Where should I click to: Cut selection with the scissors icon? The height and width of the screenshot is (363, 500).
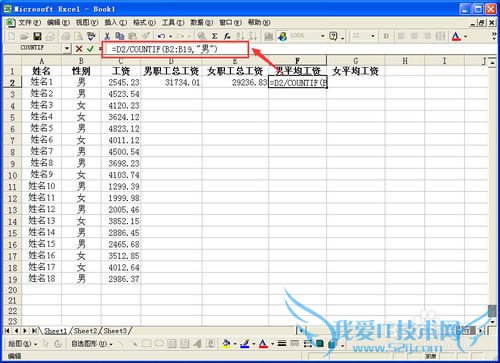[x=107, y=36]
